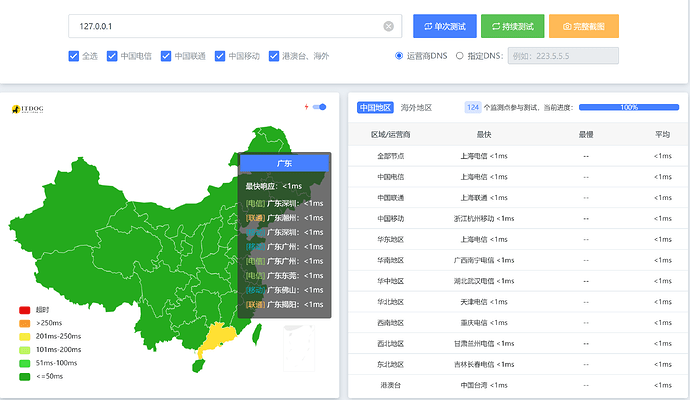Switch to the 中国地区 tab

tap(375, 107)
